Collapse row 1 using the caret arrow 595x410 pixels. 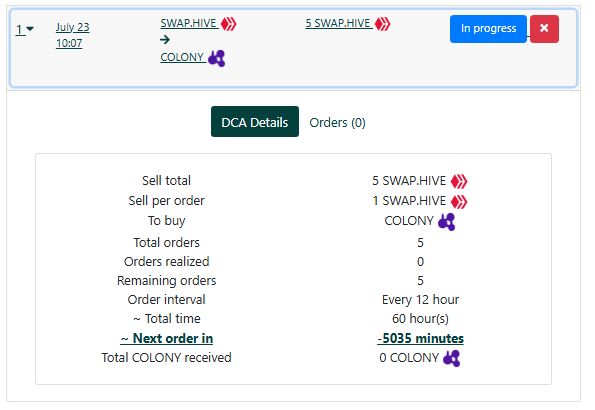[x=30, y=29]
